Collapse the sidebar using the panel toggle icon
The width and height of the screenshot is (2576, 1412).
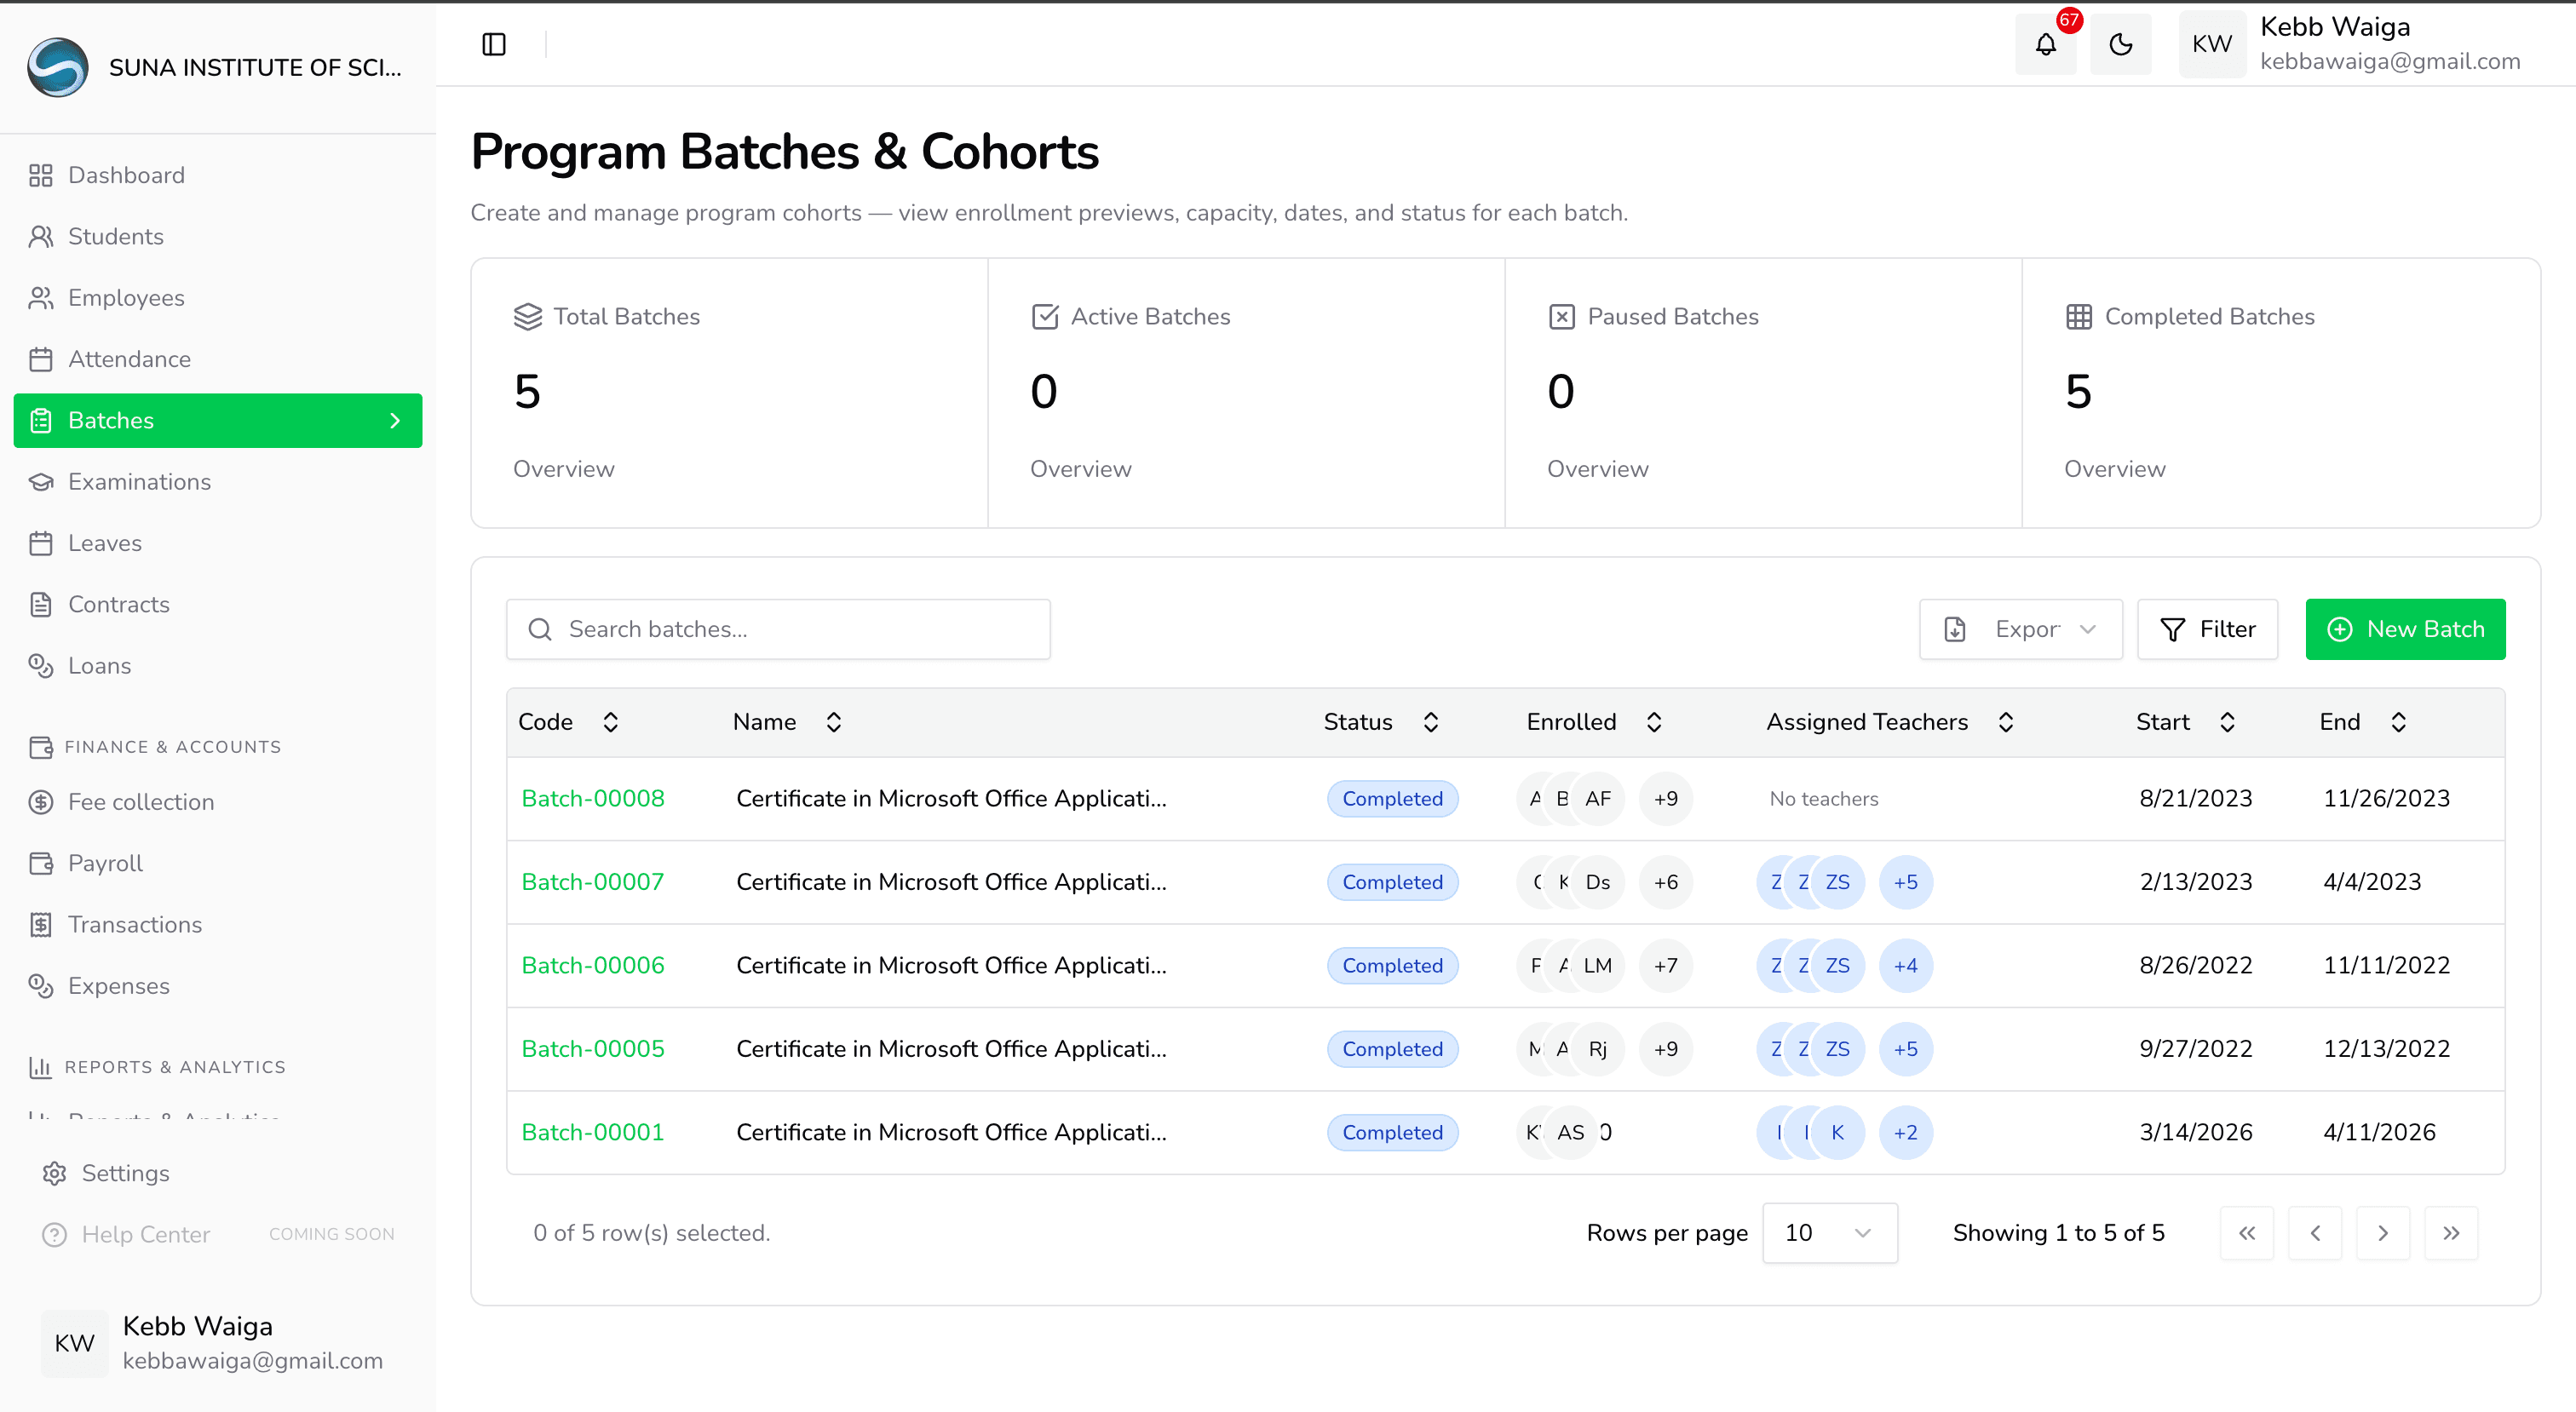tap(493, 44)
